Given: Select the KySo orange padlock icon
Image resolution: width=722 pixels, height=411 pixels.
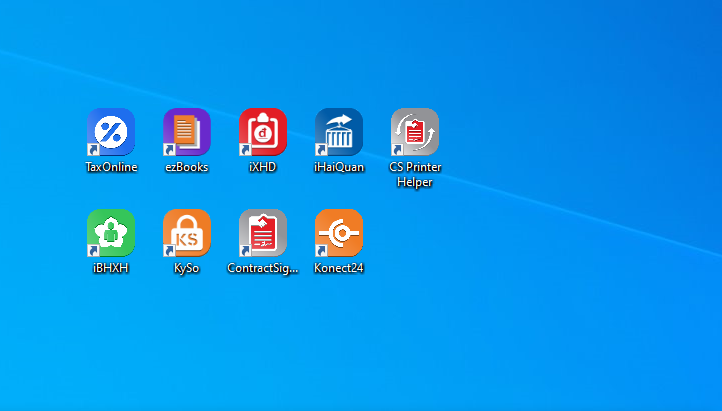Looking at the screenshot, I should 187,233.
